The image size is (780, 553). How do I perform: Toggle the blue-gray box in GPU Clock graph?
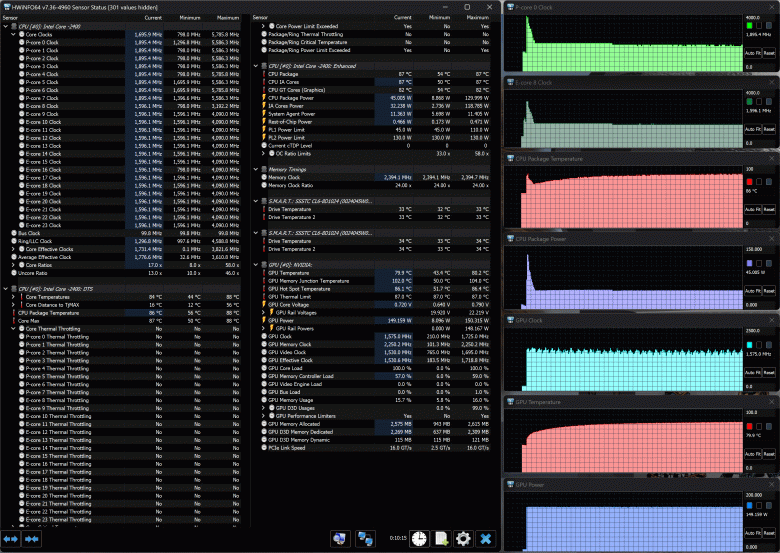click(x=769, y=345)
